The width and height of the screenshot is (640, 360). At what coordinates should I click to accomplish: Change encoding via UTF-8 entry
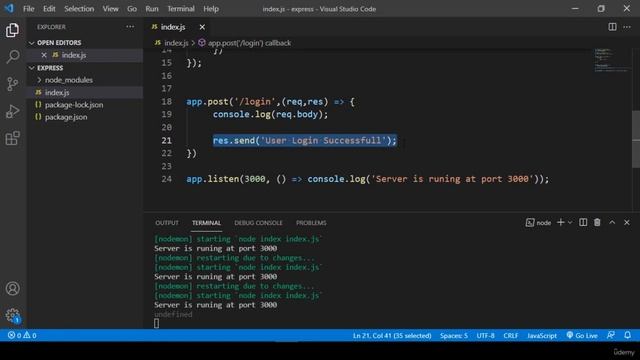tap(485, 336)
